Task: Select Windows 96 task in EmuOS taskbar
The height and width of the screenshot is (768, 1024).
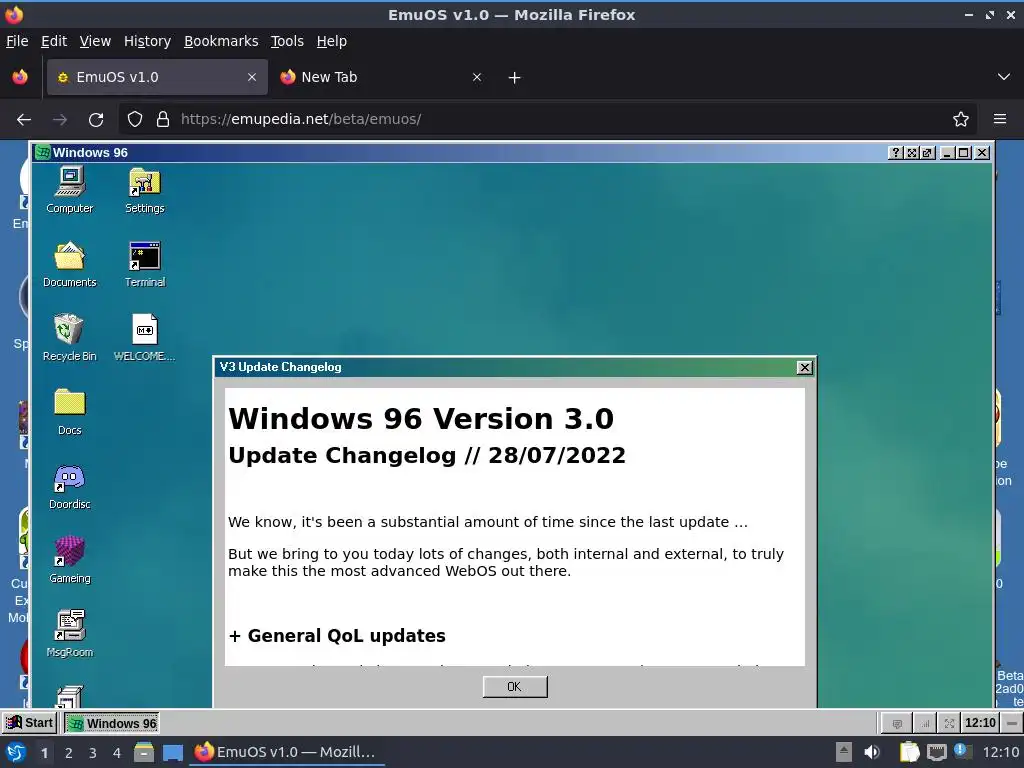Action: click(112, 723)
